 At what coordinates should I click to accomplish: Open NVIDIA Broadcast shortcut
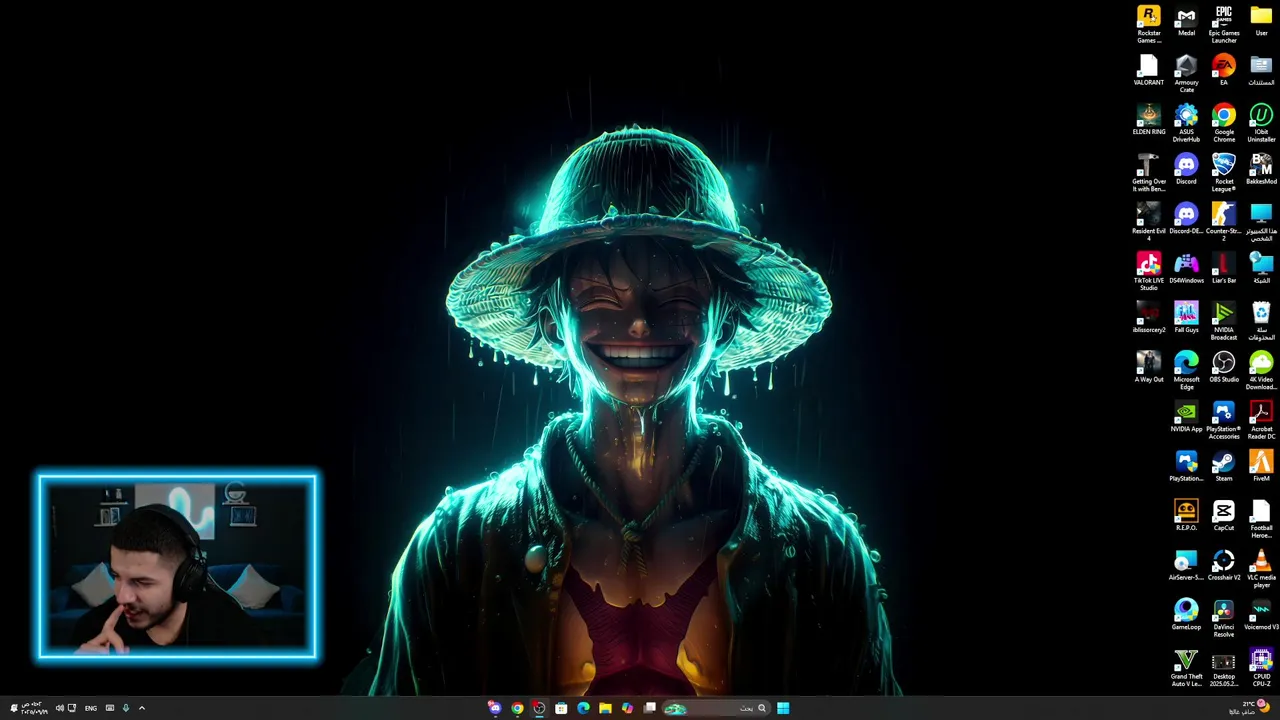point(1224,321)
